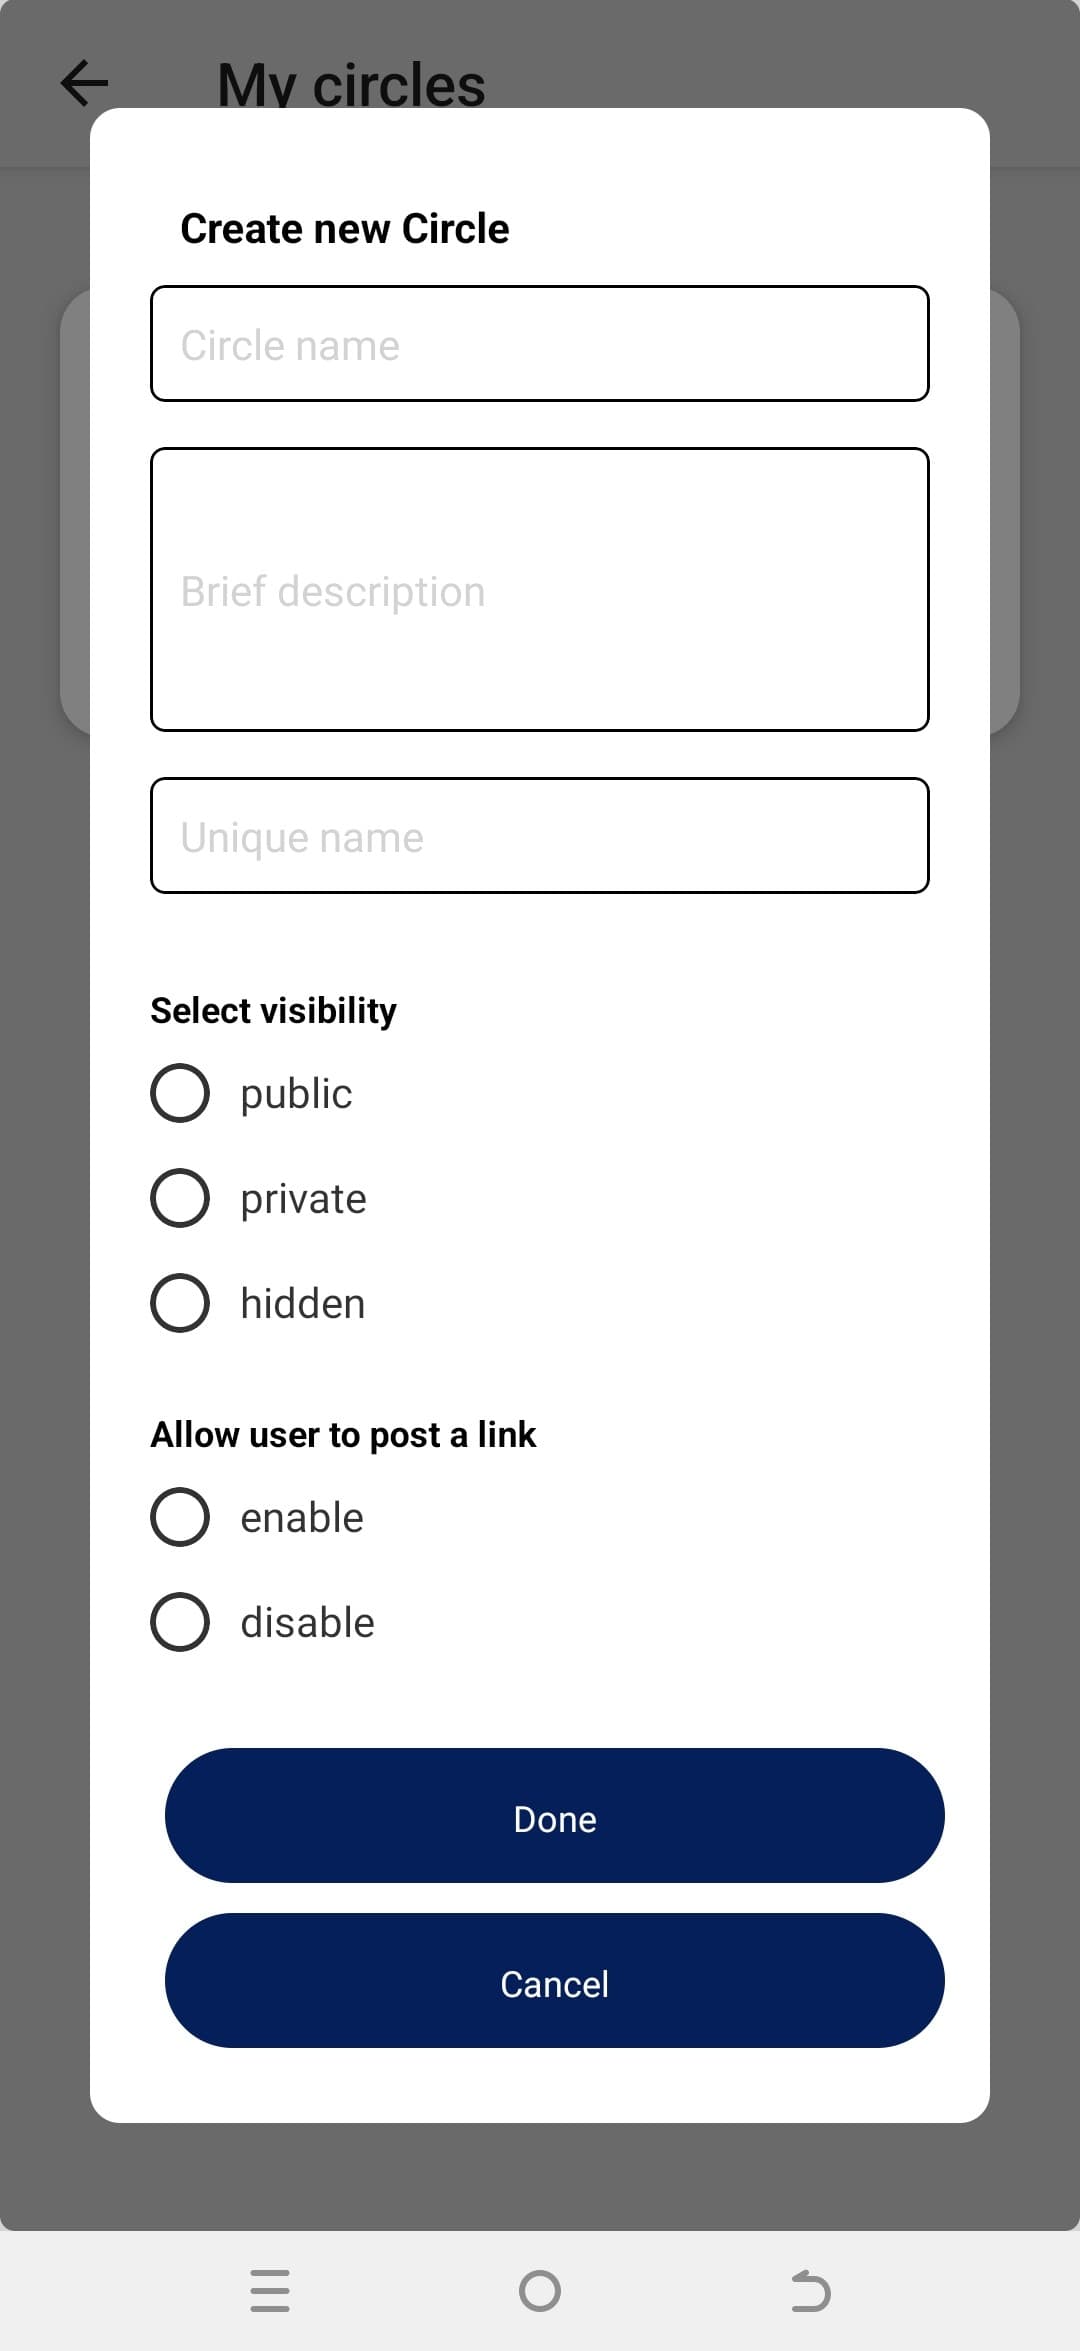Focus the Brief description text area
1080x2351 pixels.
(540, 590)
